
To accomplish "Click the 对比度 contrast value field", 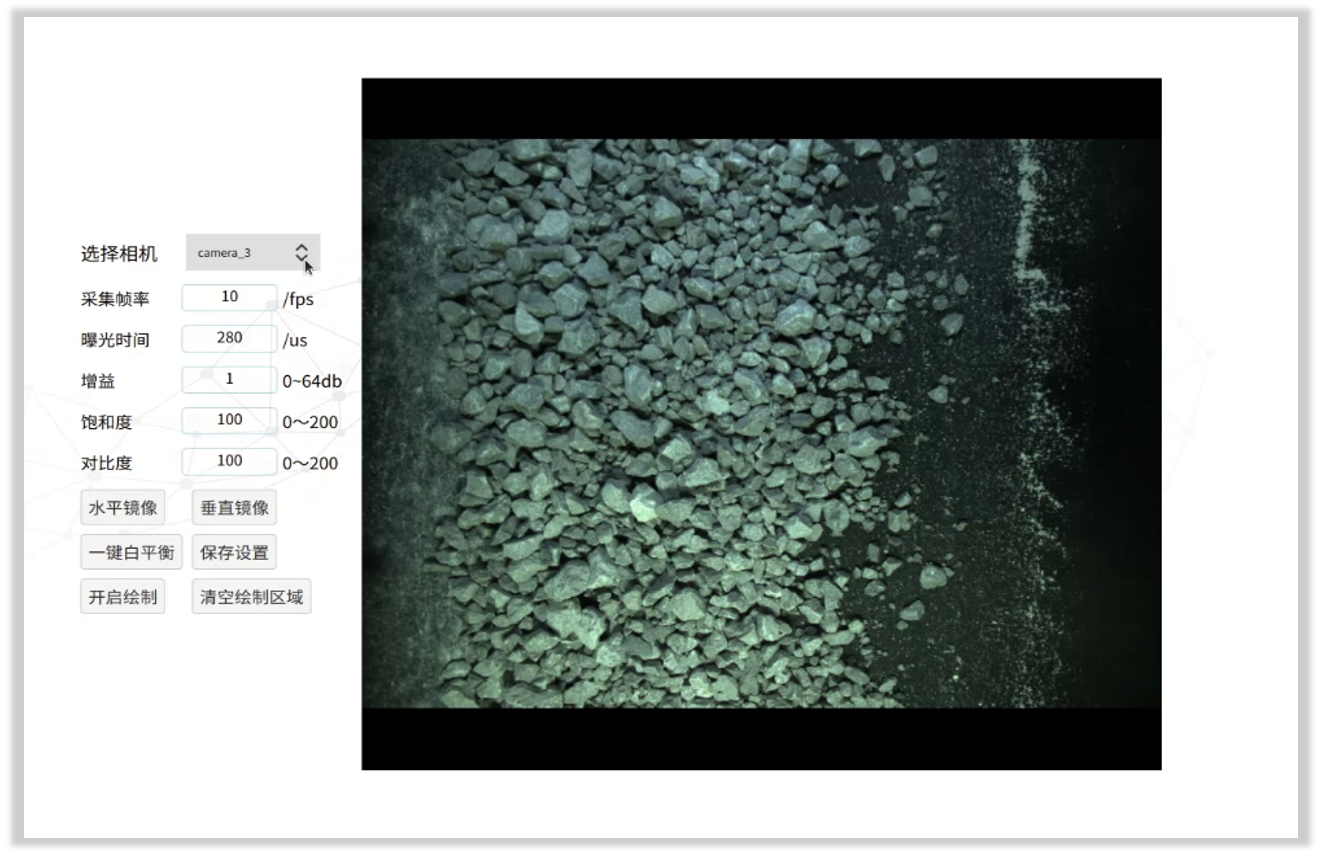I will click(x=229, y=461).
